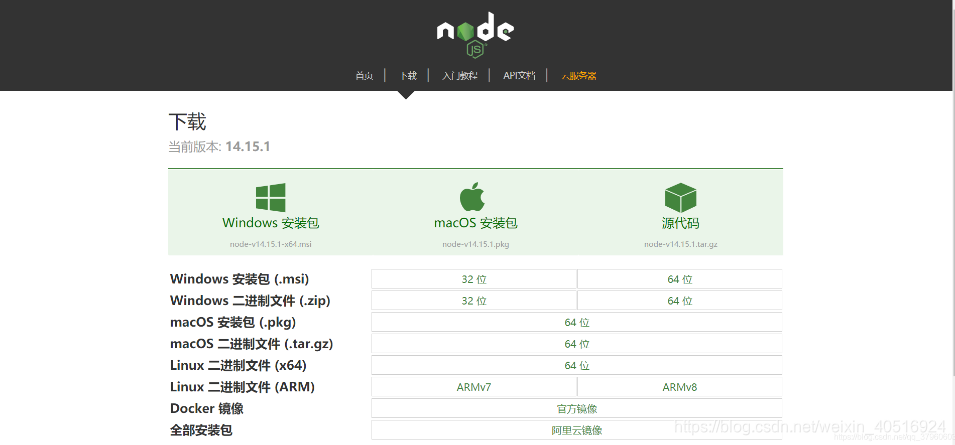Open the 首页 home nav item
The width and height of the screenshot is (955, 445).
coord(364,75)
